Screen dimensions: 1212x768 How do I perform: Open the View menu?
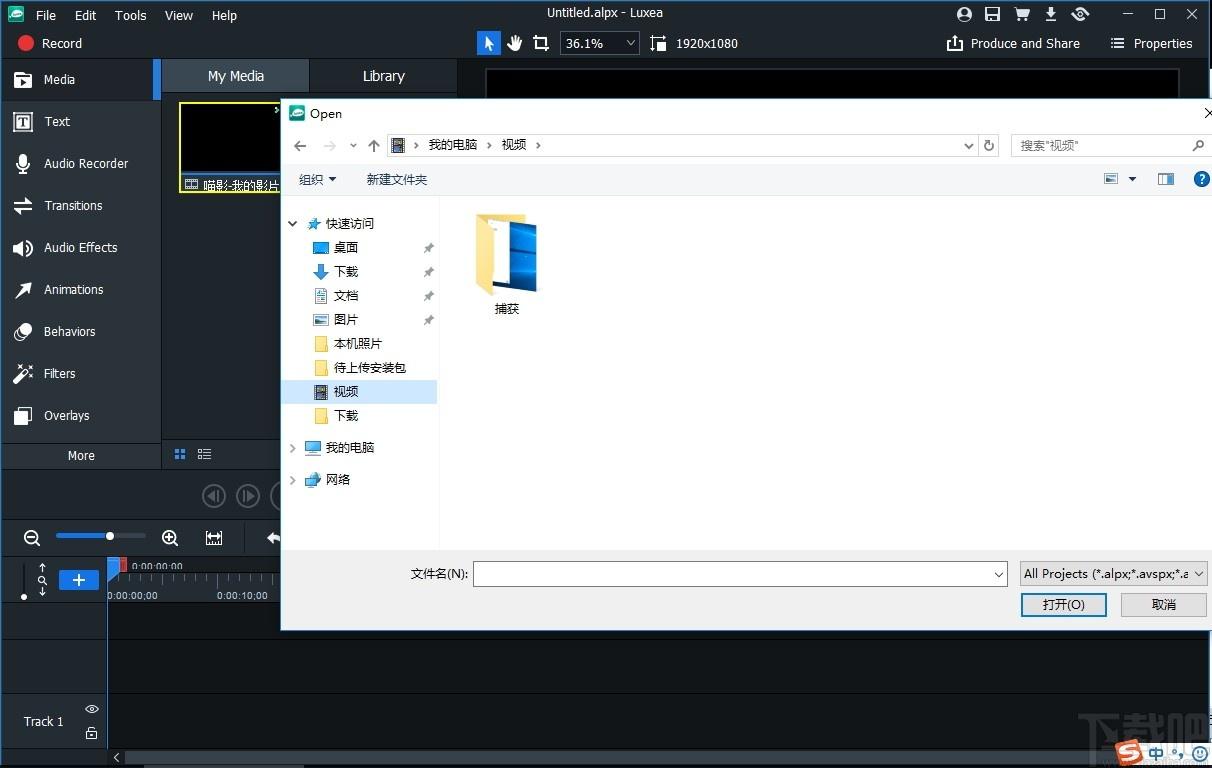coord(179,15)
